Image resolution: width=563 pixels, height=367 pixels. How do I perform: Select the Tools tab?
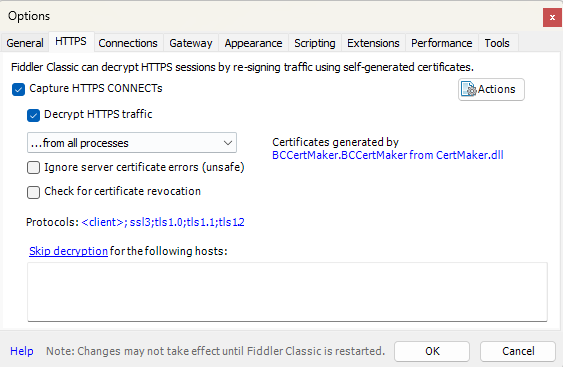pyautogui.click(x=497, y=43)
